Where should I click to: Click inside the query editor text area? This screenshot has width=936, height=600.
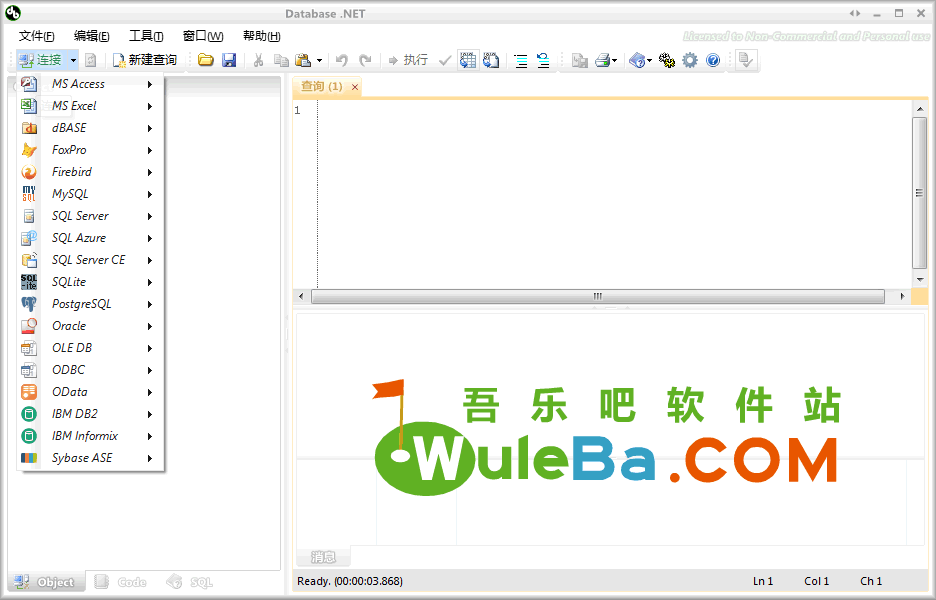(x=614, y=194)
